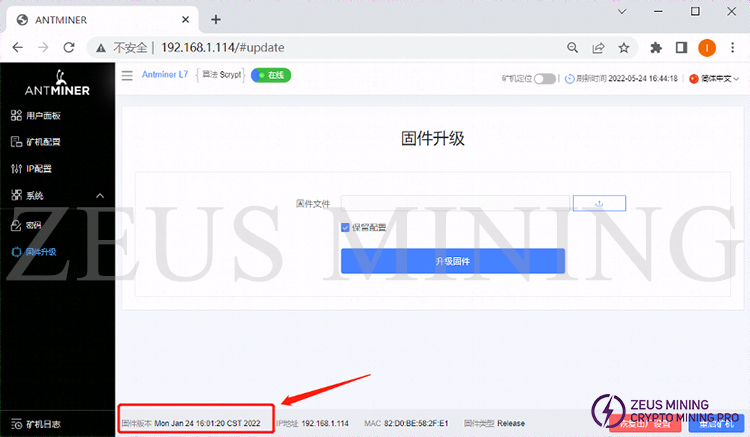The width and height of the screenshot is (750, 437).
Task: Bookmark this page with the star icon
Action: [x=624, y=47]
